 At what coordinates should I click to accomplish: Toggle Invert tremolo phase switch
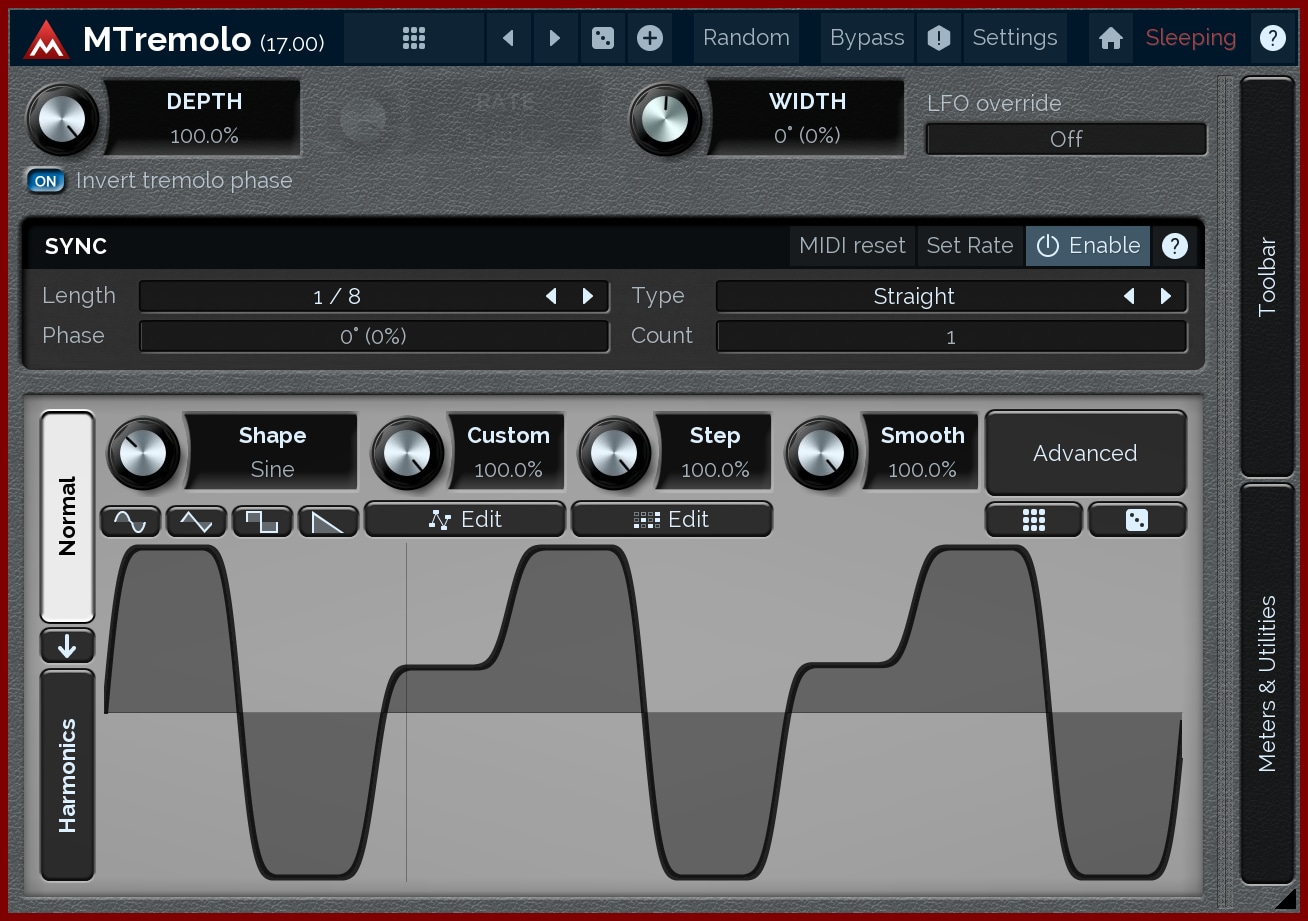(46, 181)
